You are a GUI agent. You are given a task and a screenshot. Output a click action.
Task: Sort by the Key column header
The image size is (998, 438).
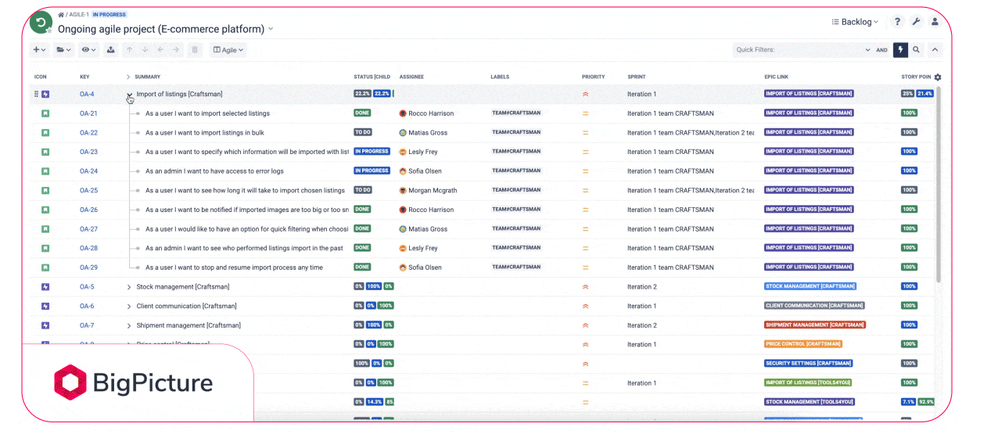85,77
